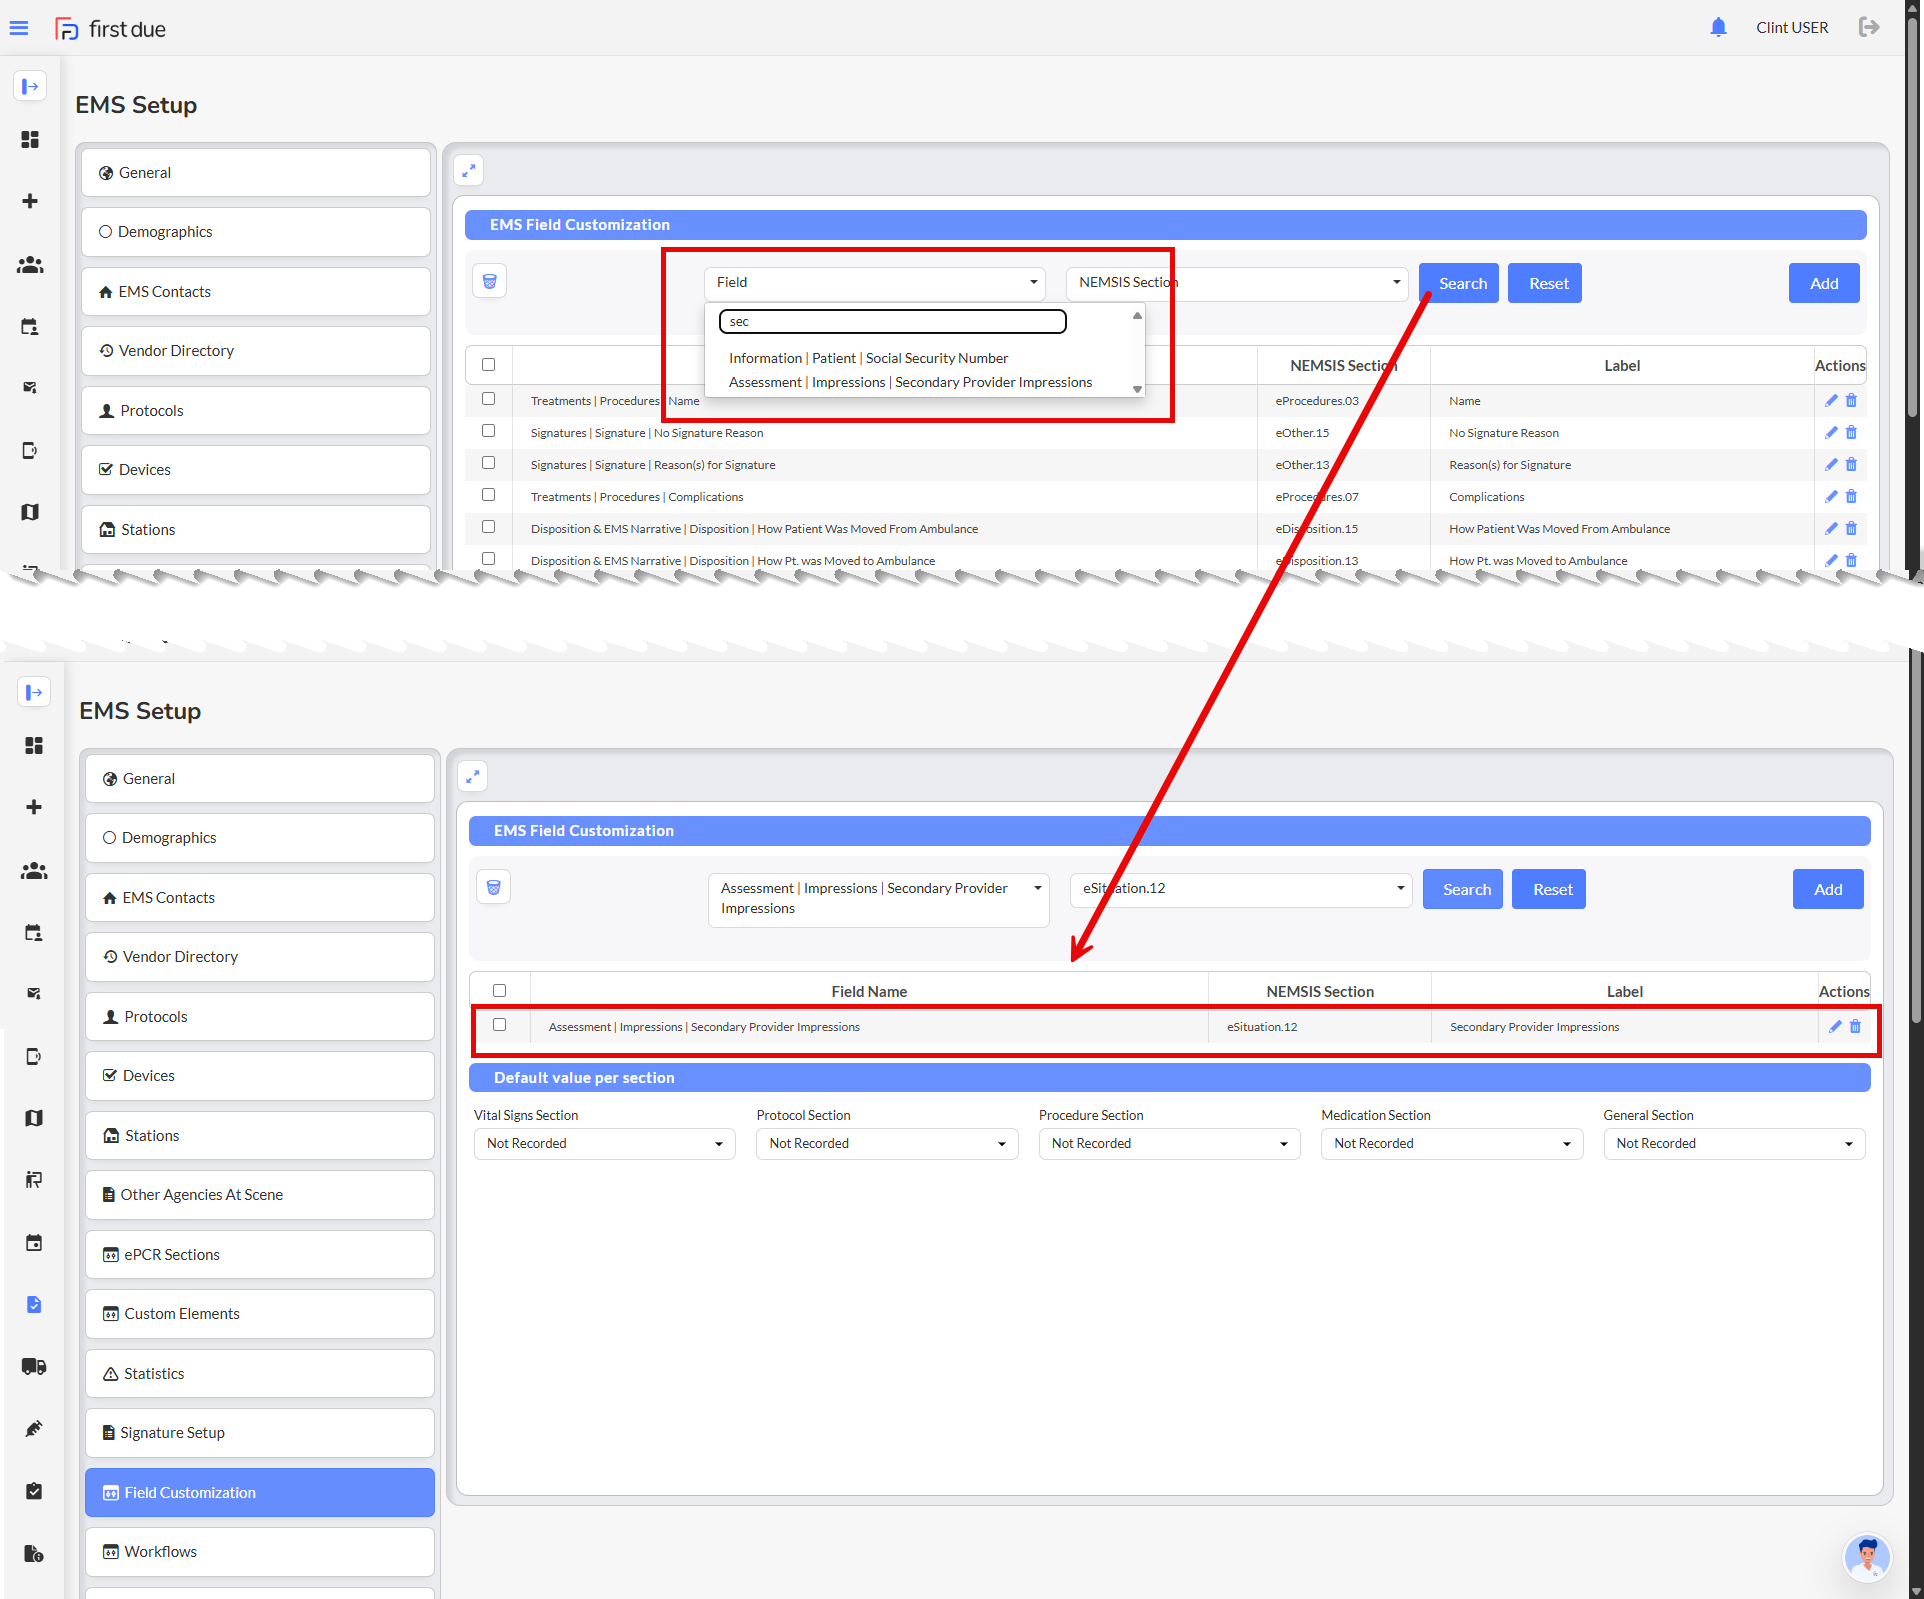The image size is (1924, 1599).
Task: Select Social Security Number option in list
Action: 868,358
